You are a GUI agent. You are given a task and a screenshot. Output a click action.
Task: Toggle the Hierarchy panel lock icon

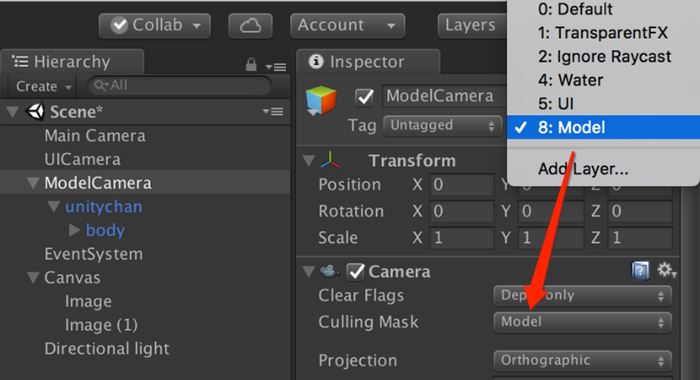[x=251, y=65]
